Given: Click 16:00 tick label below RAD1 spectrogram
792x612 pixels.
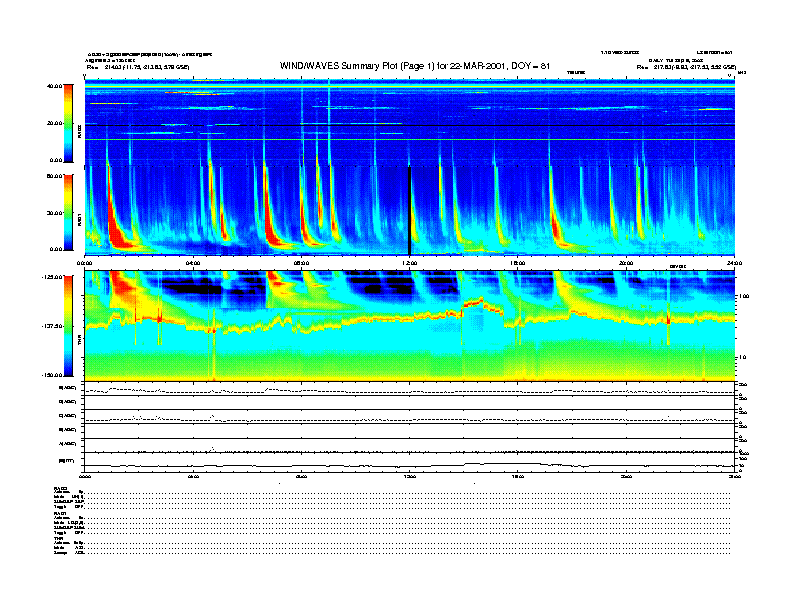Looking at the screenshot, I should (x=518, y=263).
